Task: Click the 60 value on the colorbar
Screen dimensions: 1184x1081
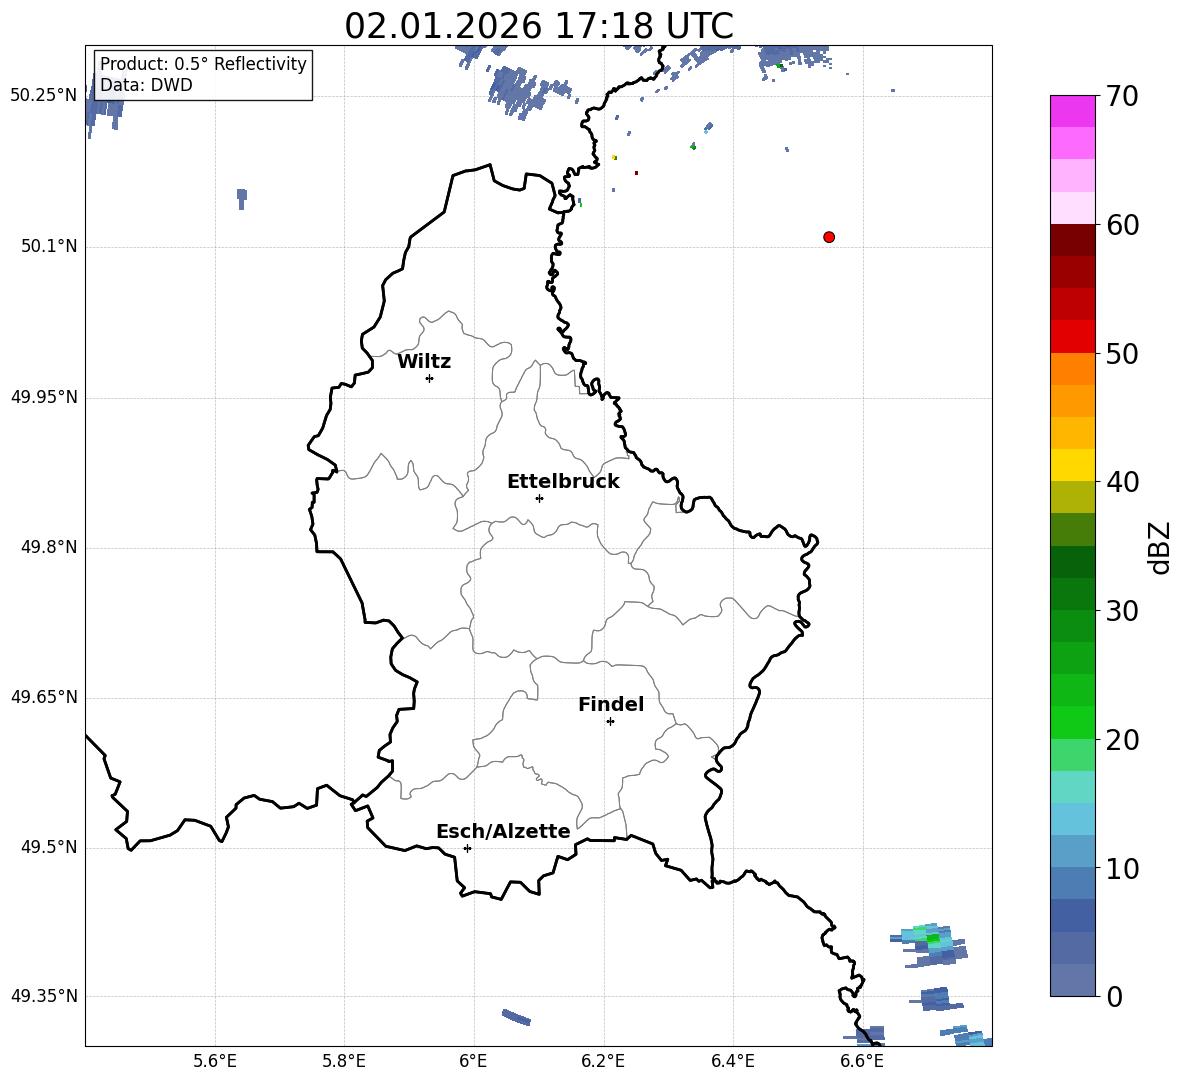Action: (1122, 225)
